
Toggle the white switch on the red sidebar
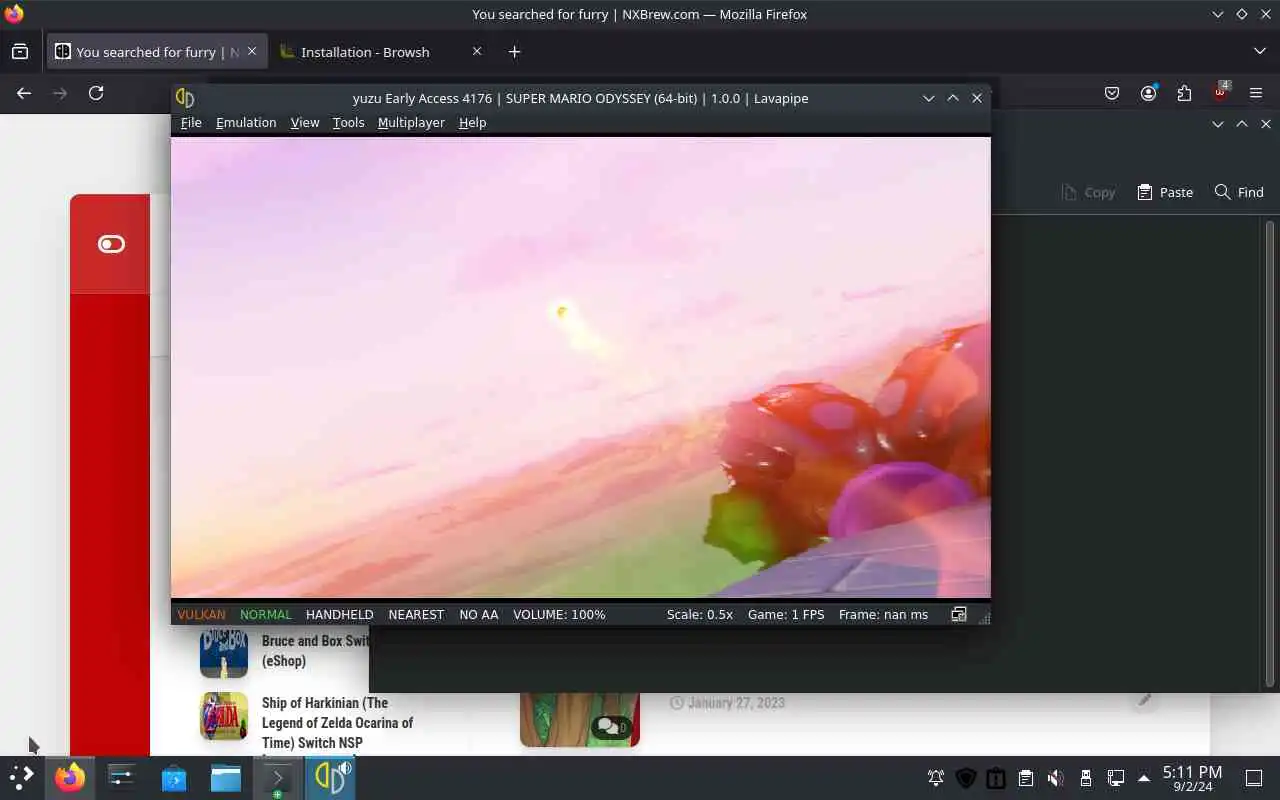pyautogui.click(x=111, y=244)
